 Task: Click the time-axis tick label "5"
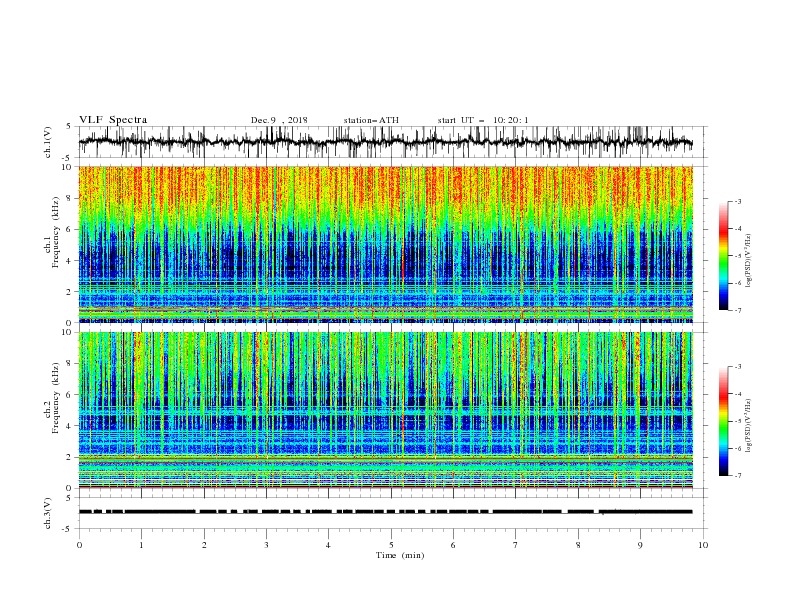pos(391,545)
